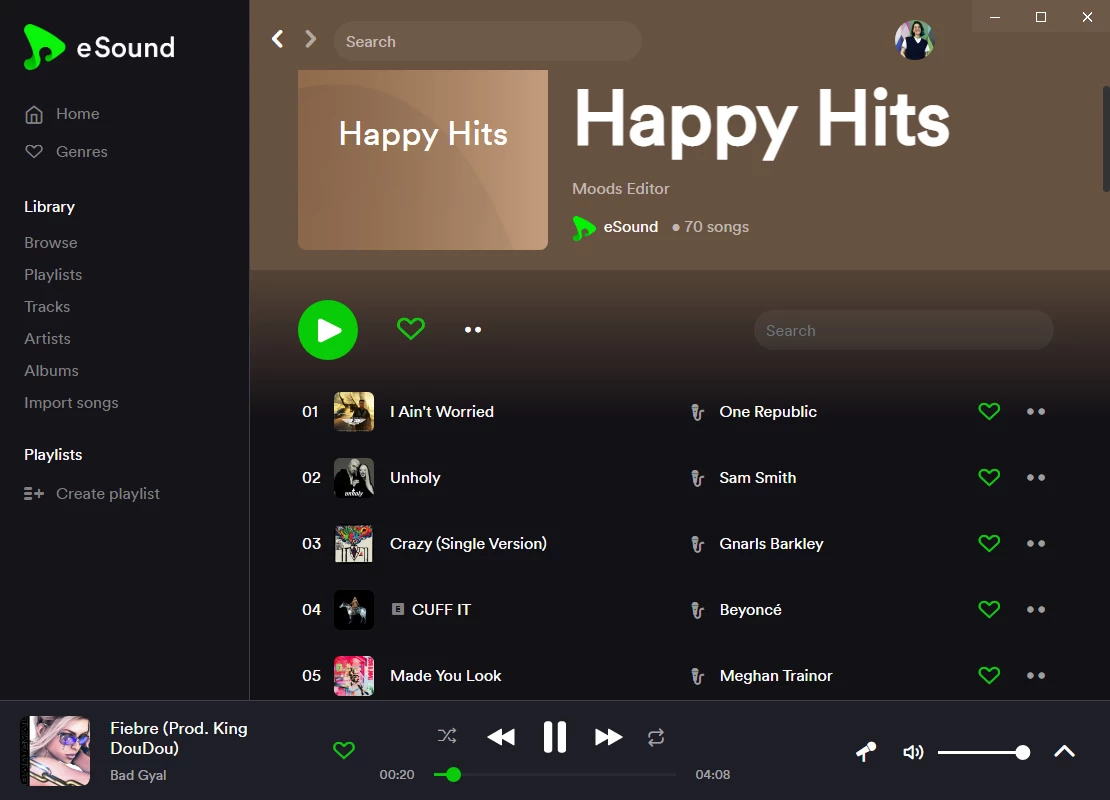Click the Home house icon
Screen dimensions: 1110x800
(x=34, y=114)
